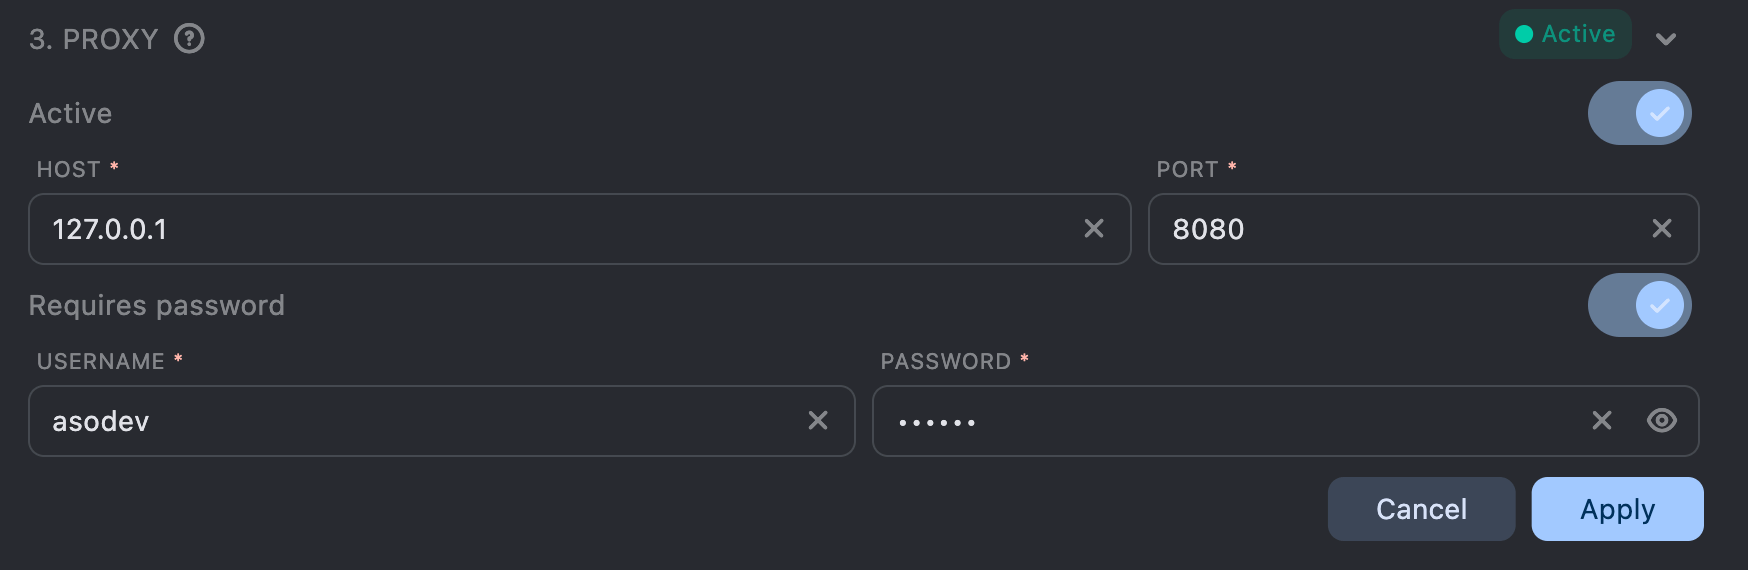The image size is (1748, 570).
Task: Show the password using the eye icon
Action: click(1662, 421)
